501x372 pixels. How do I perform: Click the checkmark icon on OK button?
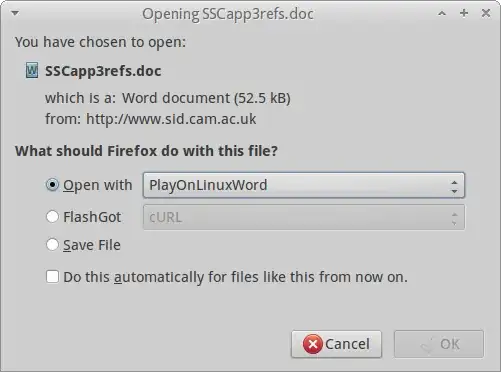click(428, 345)
